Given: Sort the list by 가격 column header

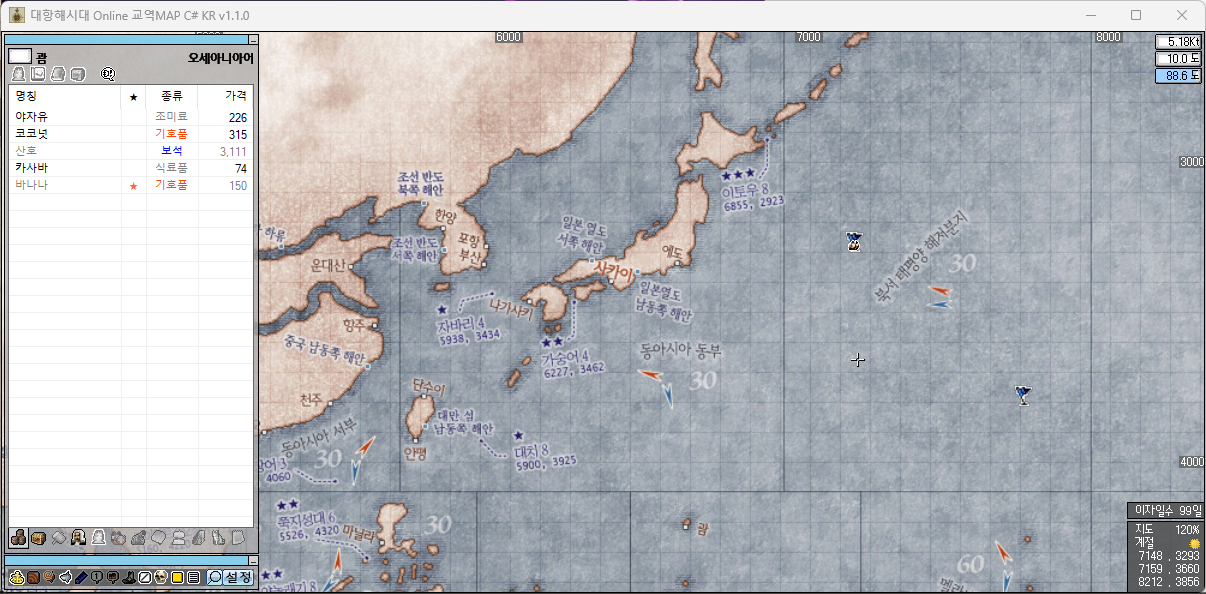Looking at the screenshot, I should coord(236,97).
